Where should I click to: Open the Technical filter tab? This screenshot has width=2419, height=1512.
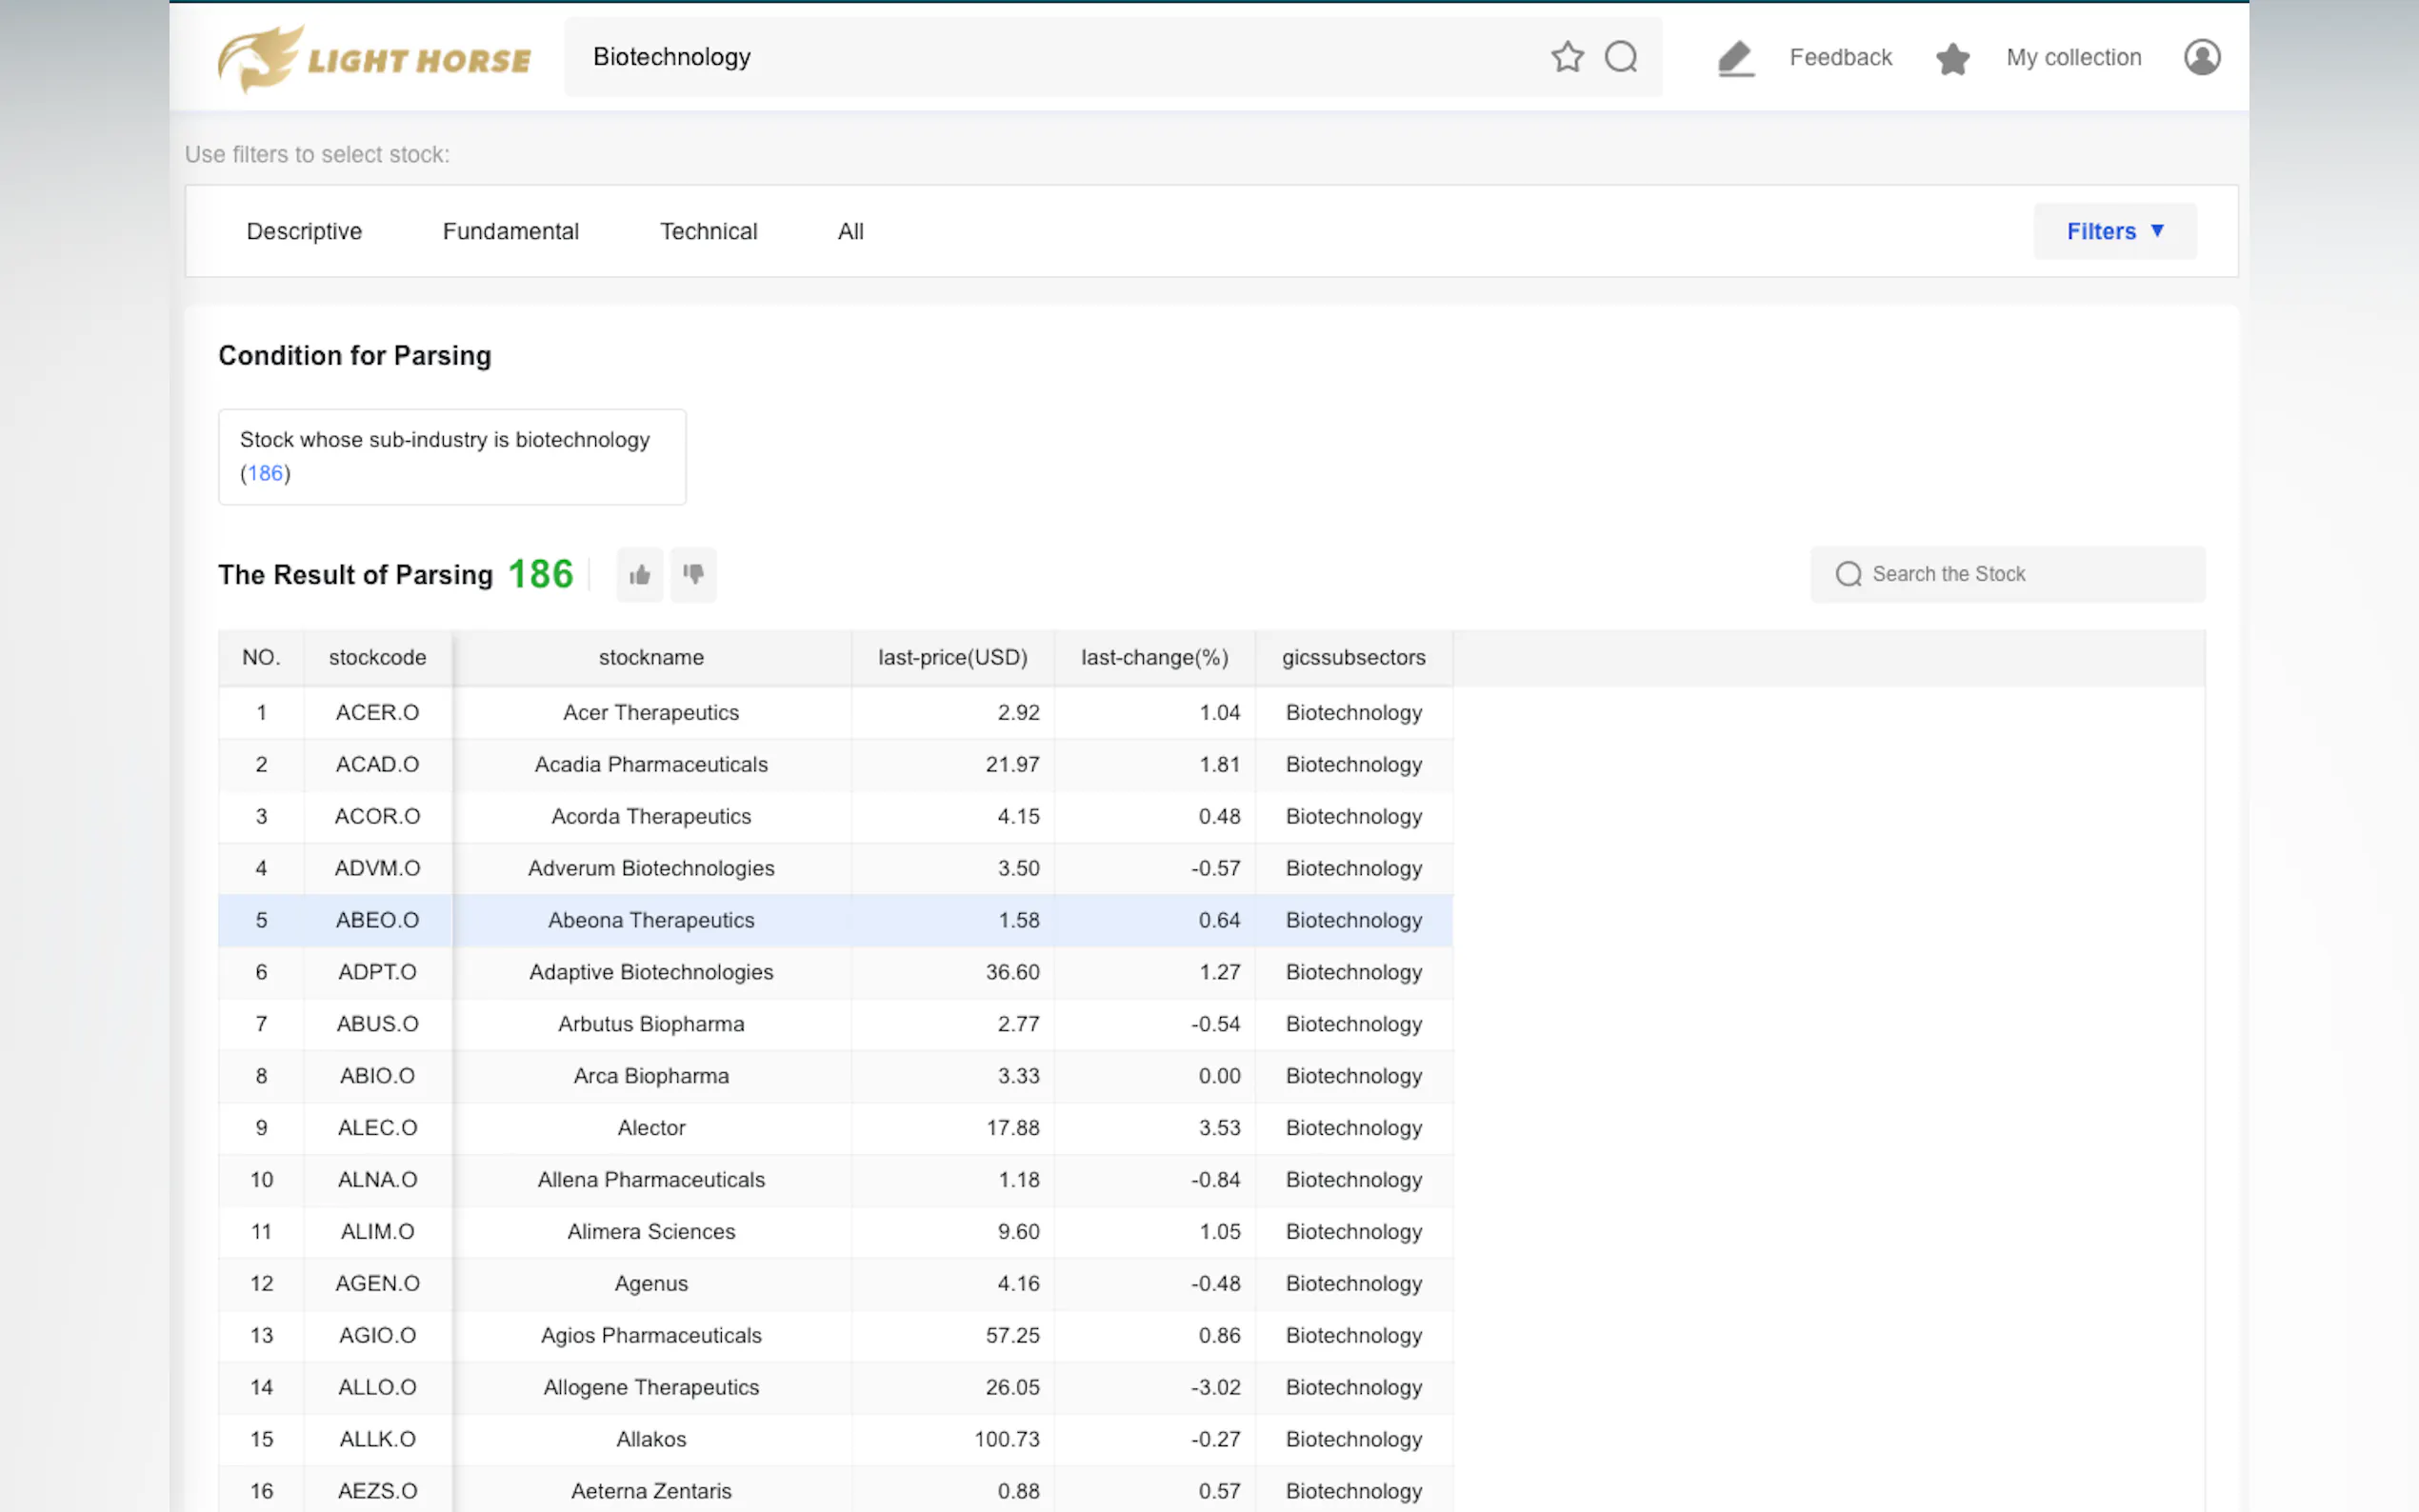pos(708,231)
